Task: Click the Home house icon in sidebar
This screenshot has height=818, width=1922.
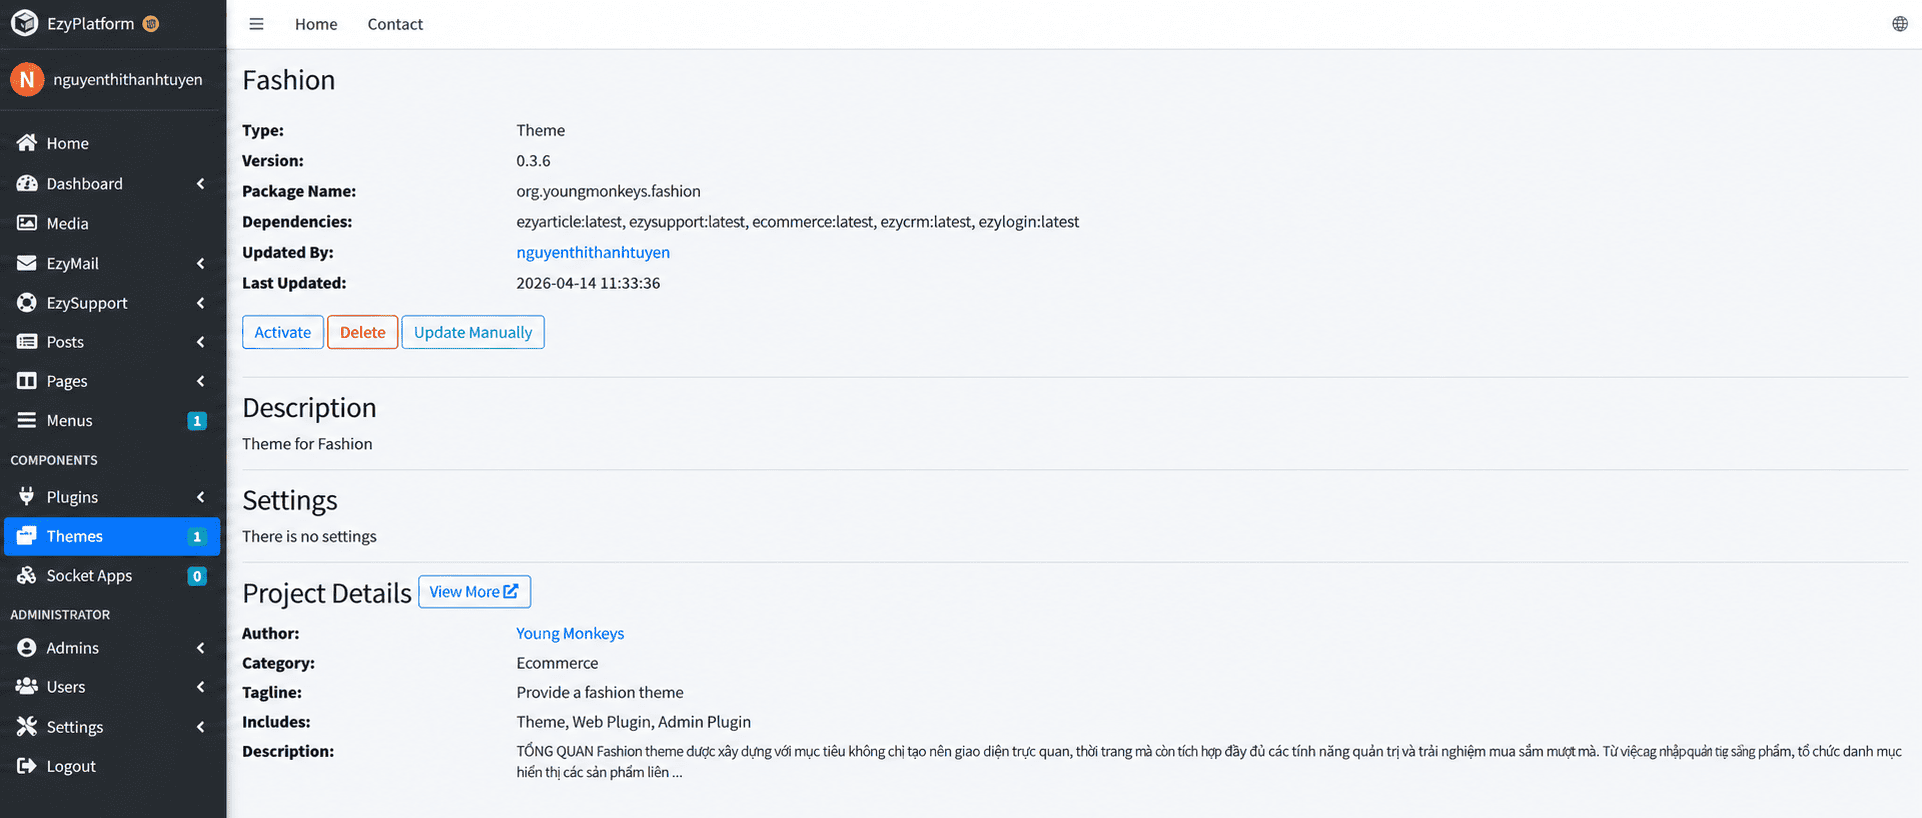Action: tap(27, 143)
